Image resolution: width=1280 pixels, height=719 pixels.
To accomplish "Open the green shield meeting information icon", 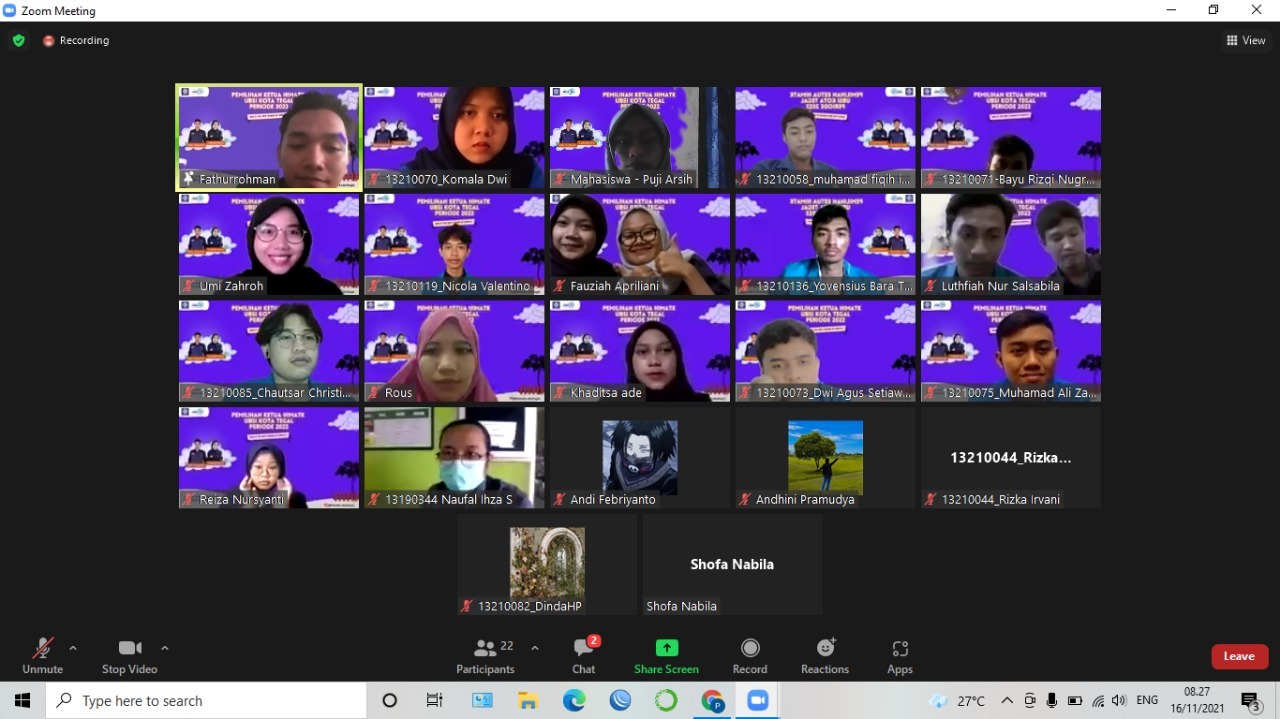I will (18, 41).
